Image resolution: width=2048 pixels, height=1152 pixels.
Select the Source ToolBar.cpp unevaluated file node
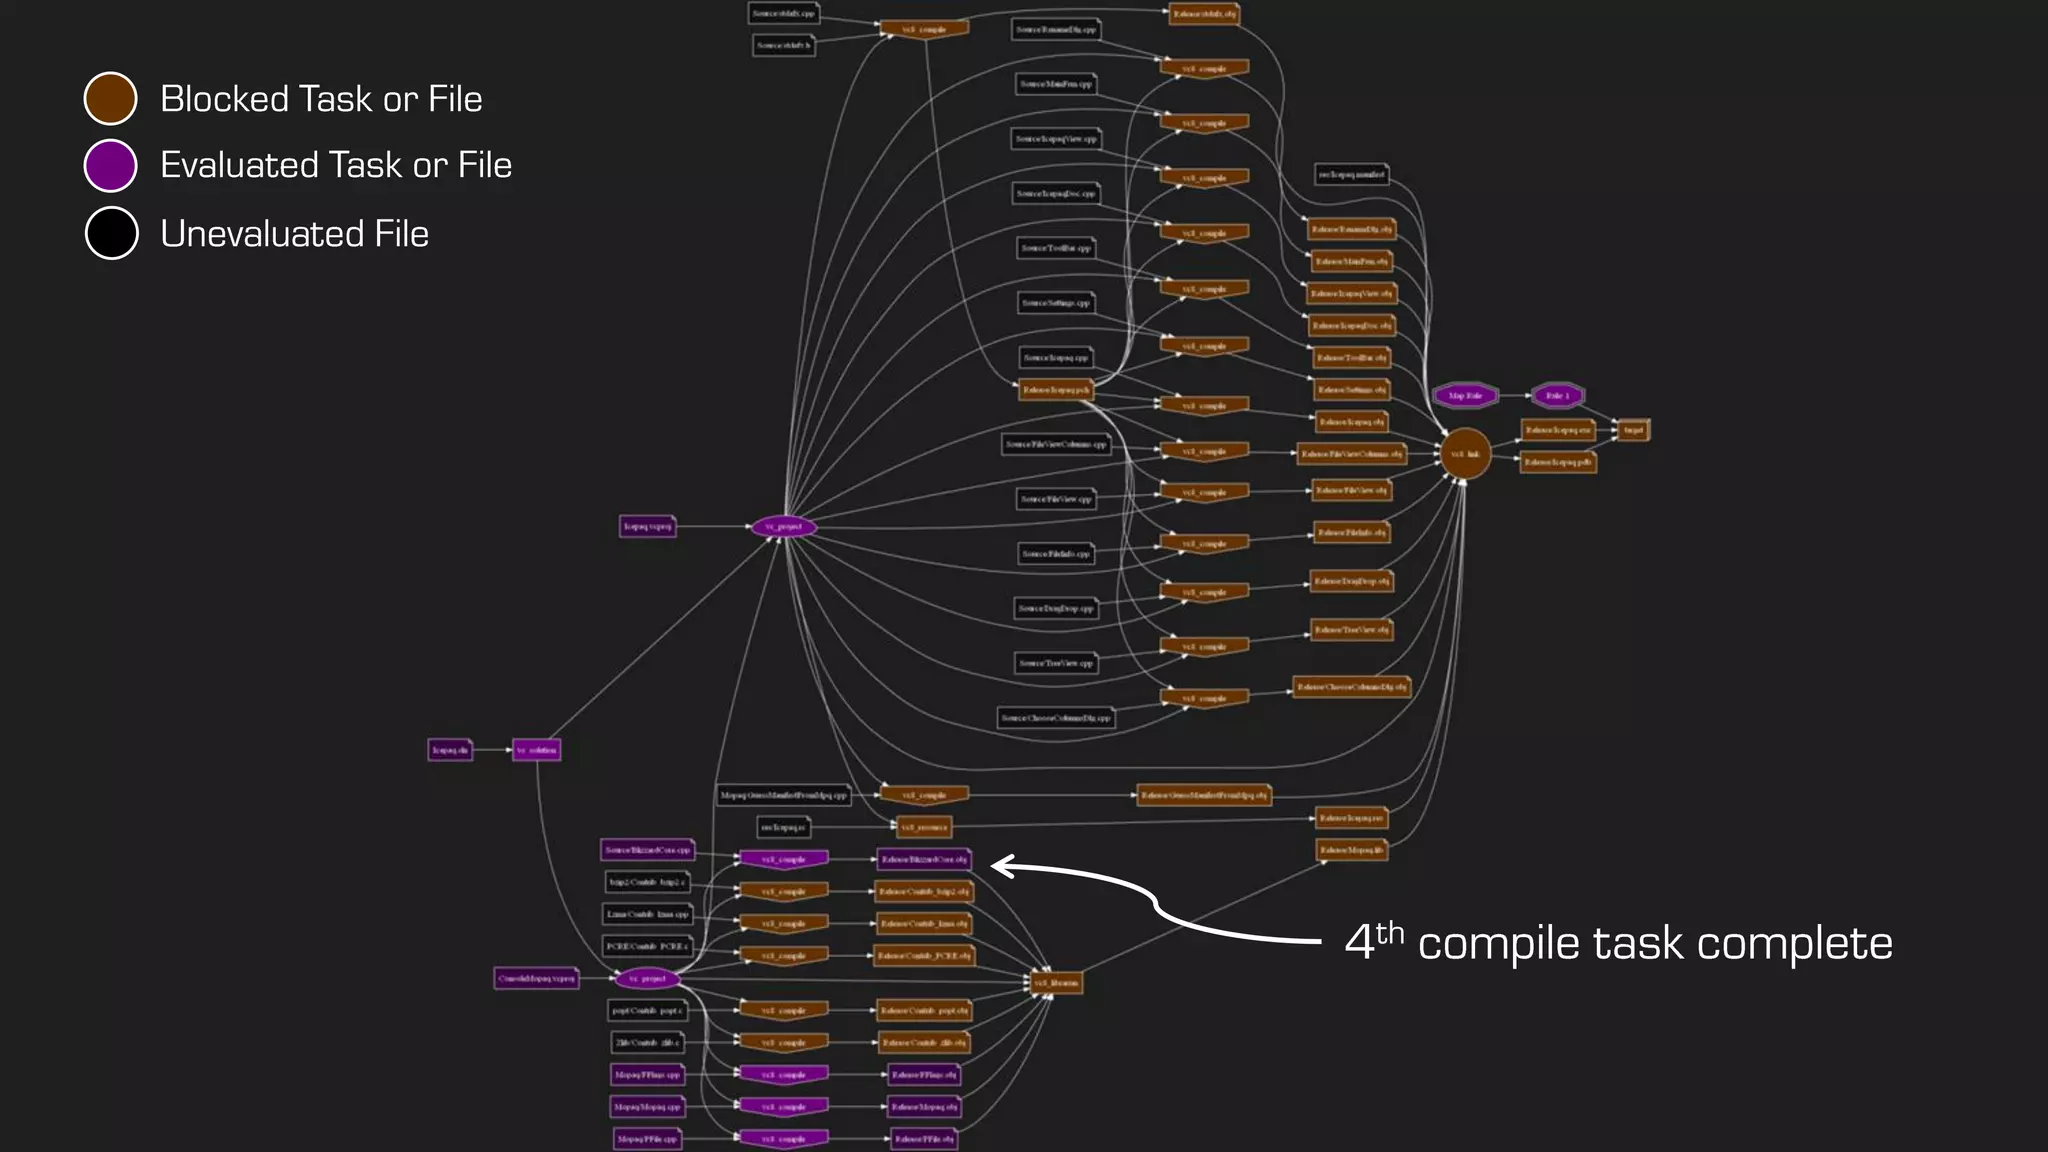click(1056, 248)
